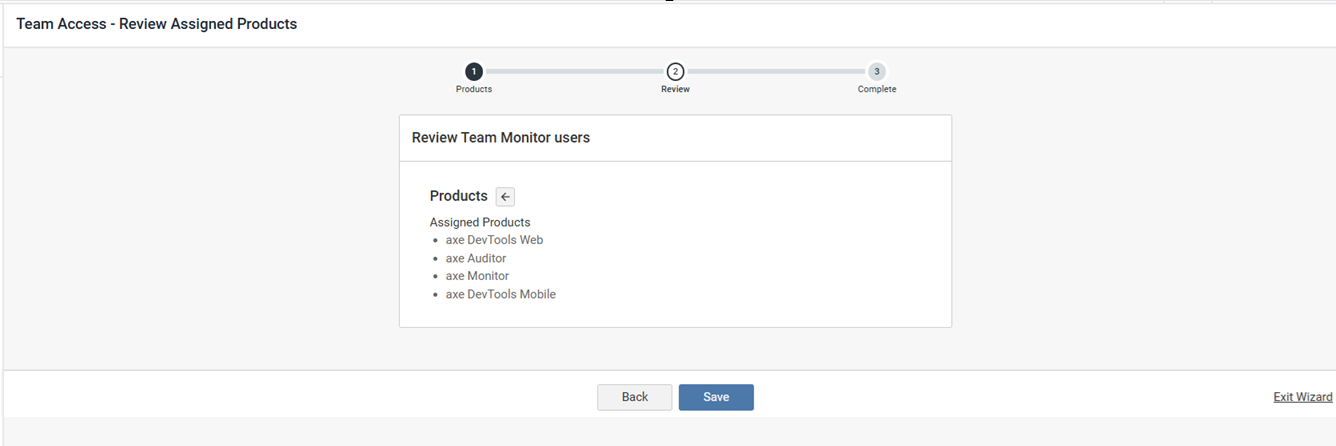Select the step 3 circle in the wizard
The image size is (1336, 446).
point(876,71)
